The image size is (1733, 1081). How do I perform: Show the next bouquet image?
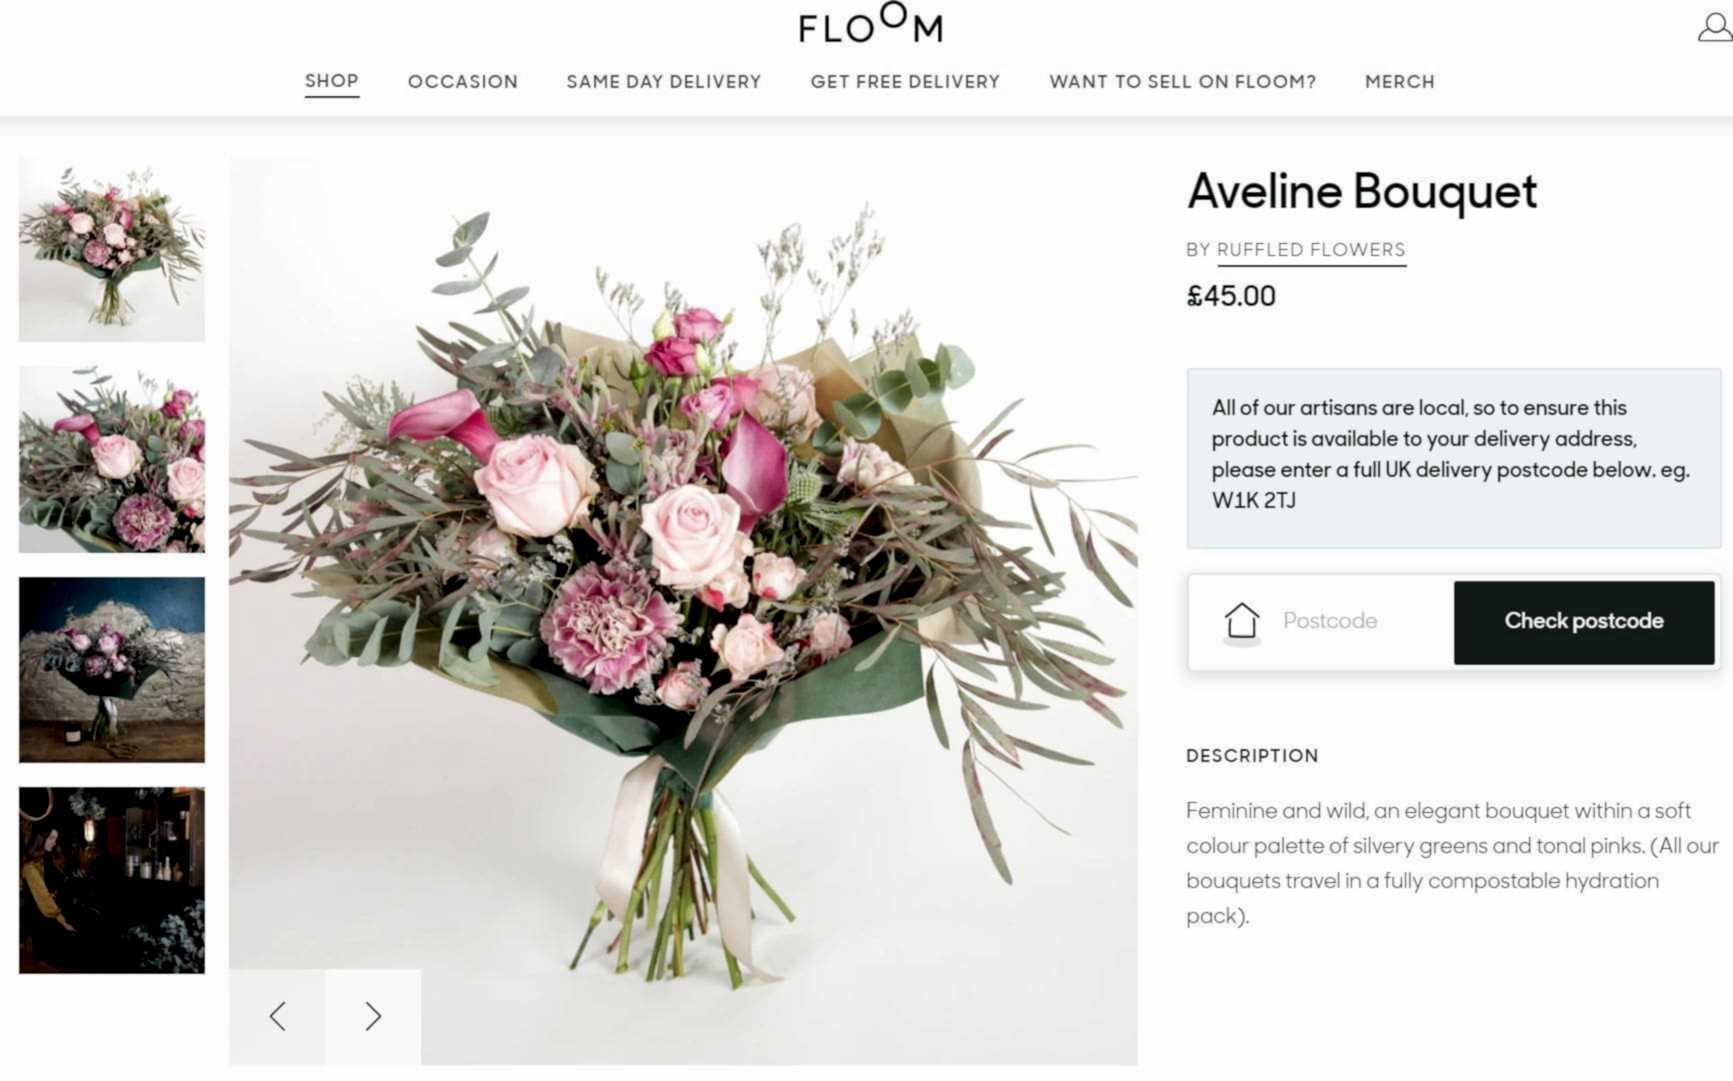373,1016
